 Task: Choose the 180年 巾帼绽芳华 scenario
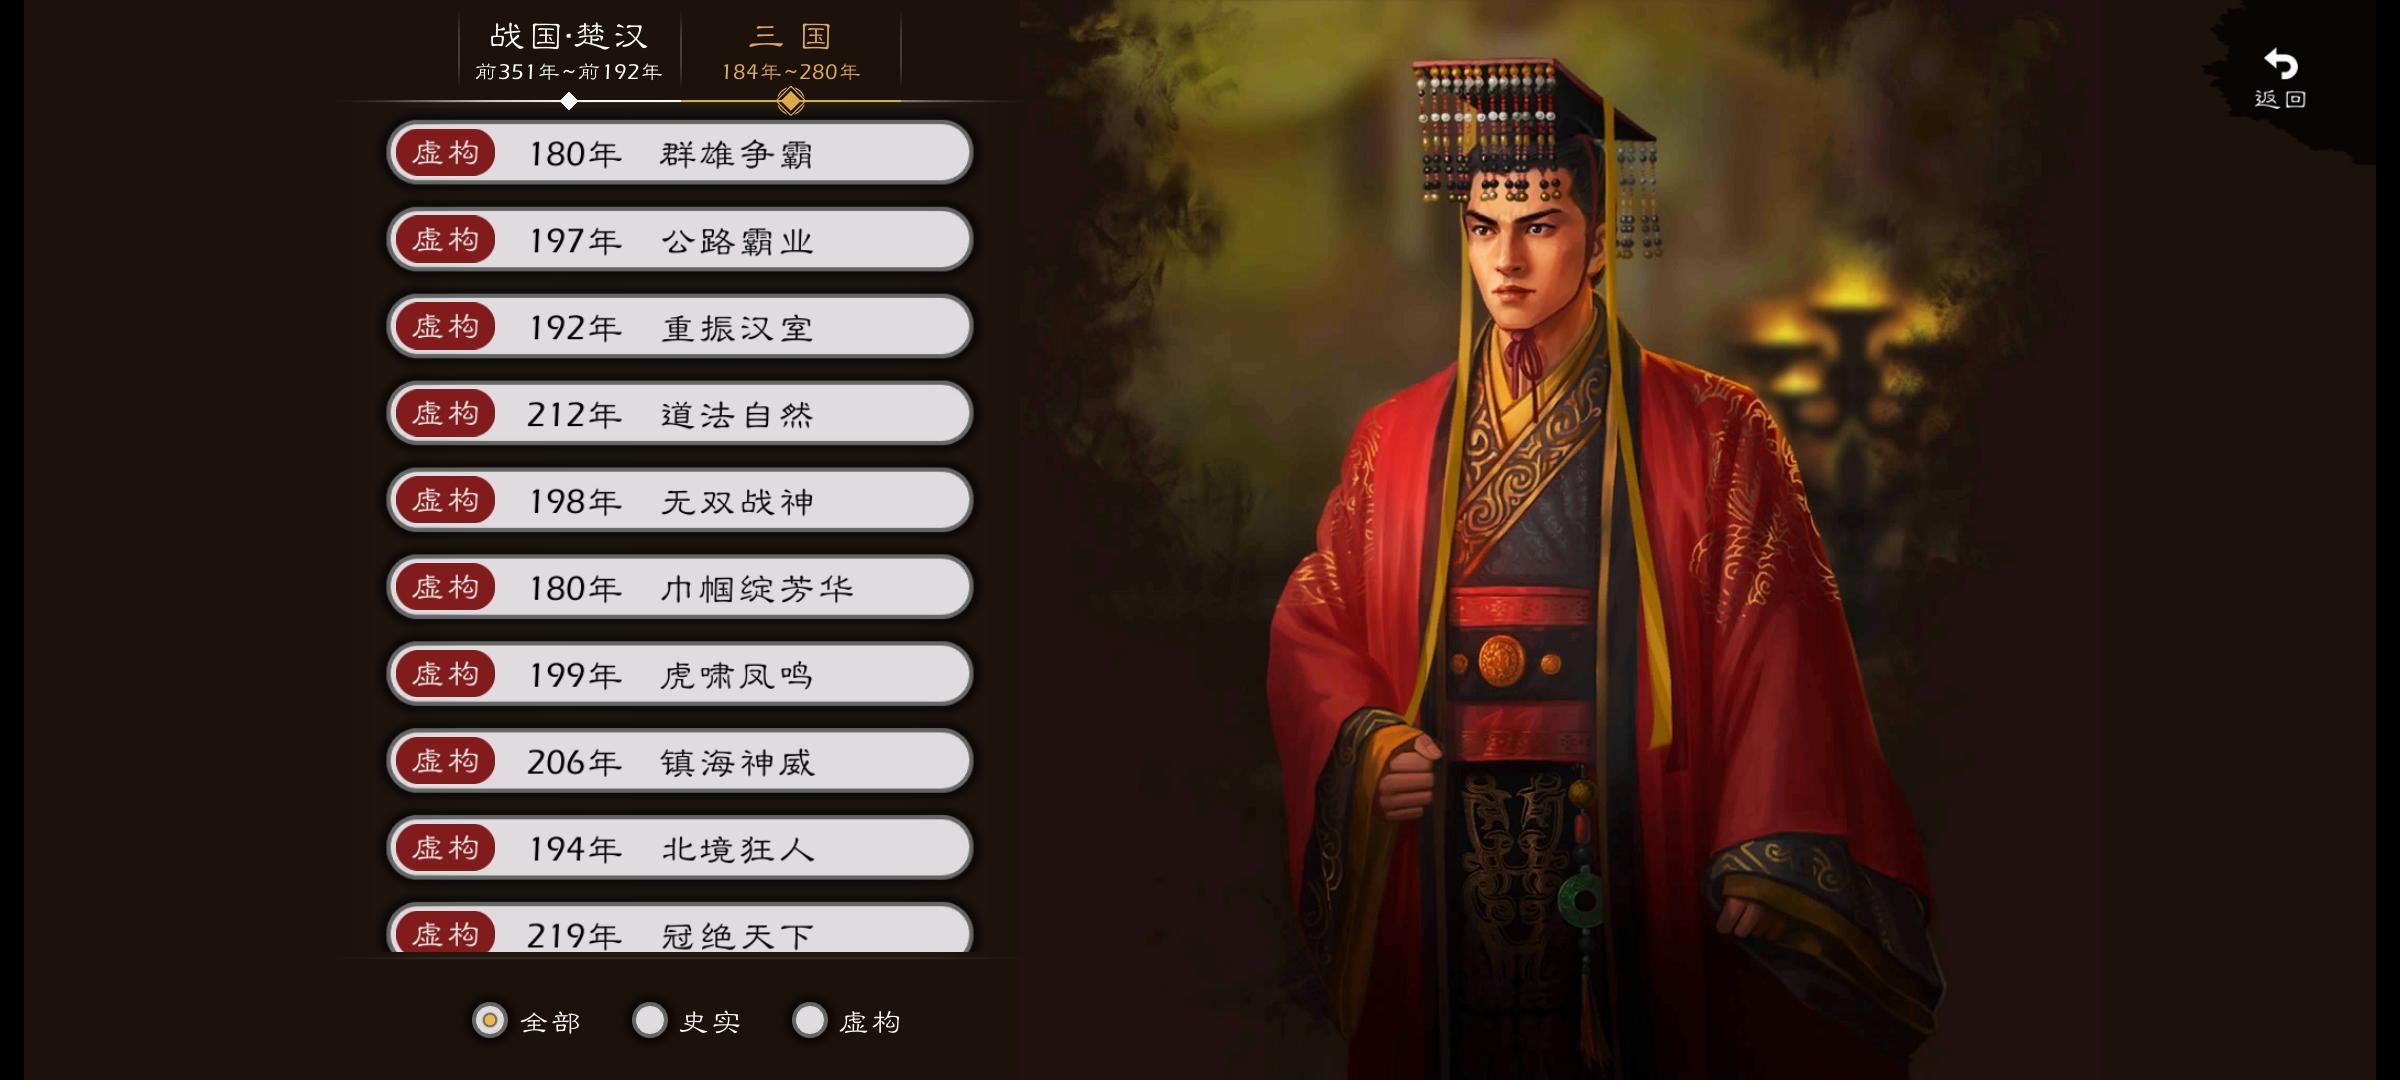(680, 588)
